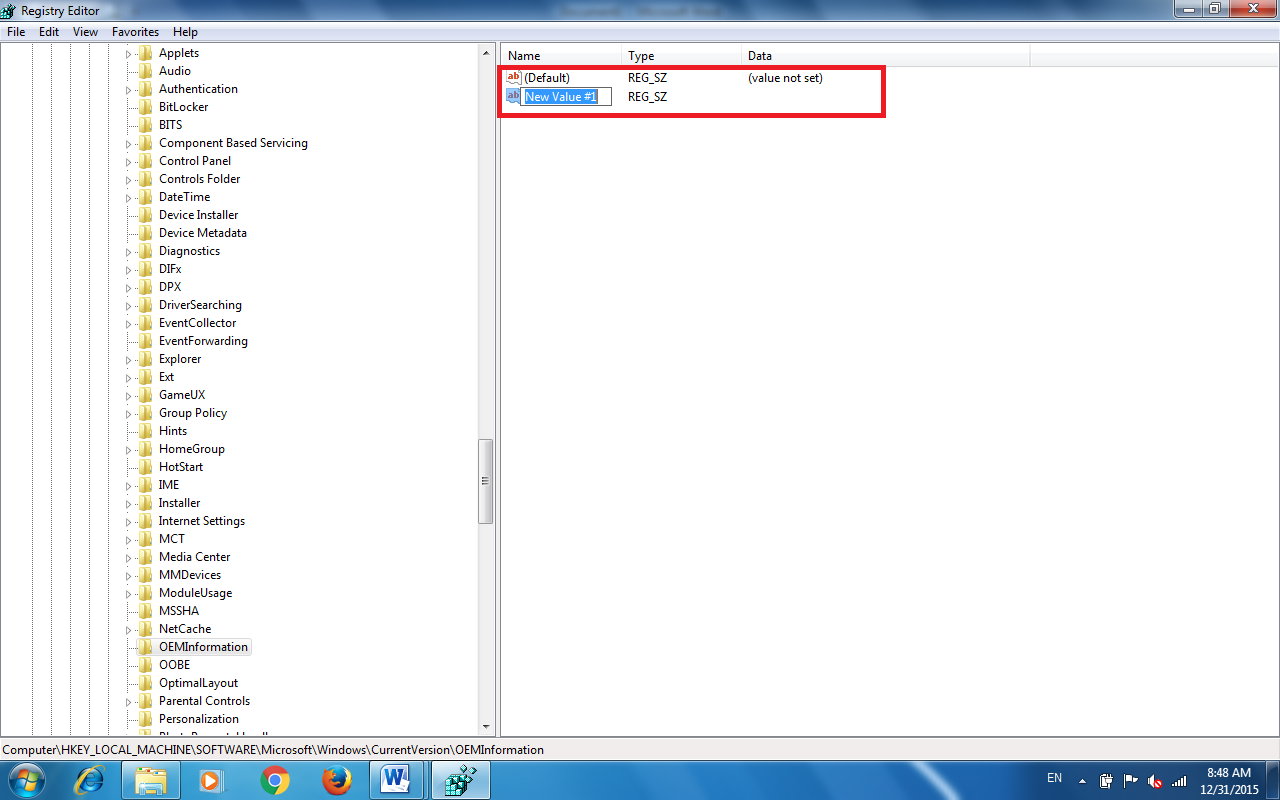Click the Device Installer folder icon
Image resolution: width=1280 pixels, height=800 pixels.
coord(146,215)
